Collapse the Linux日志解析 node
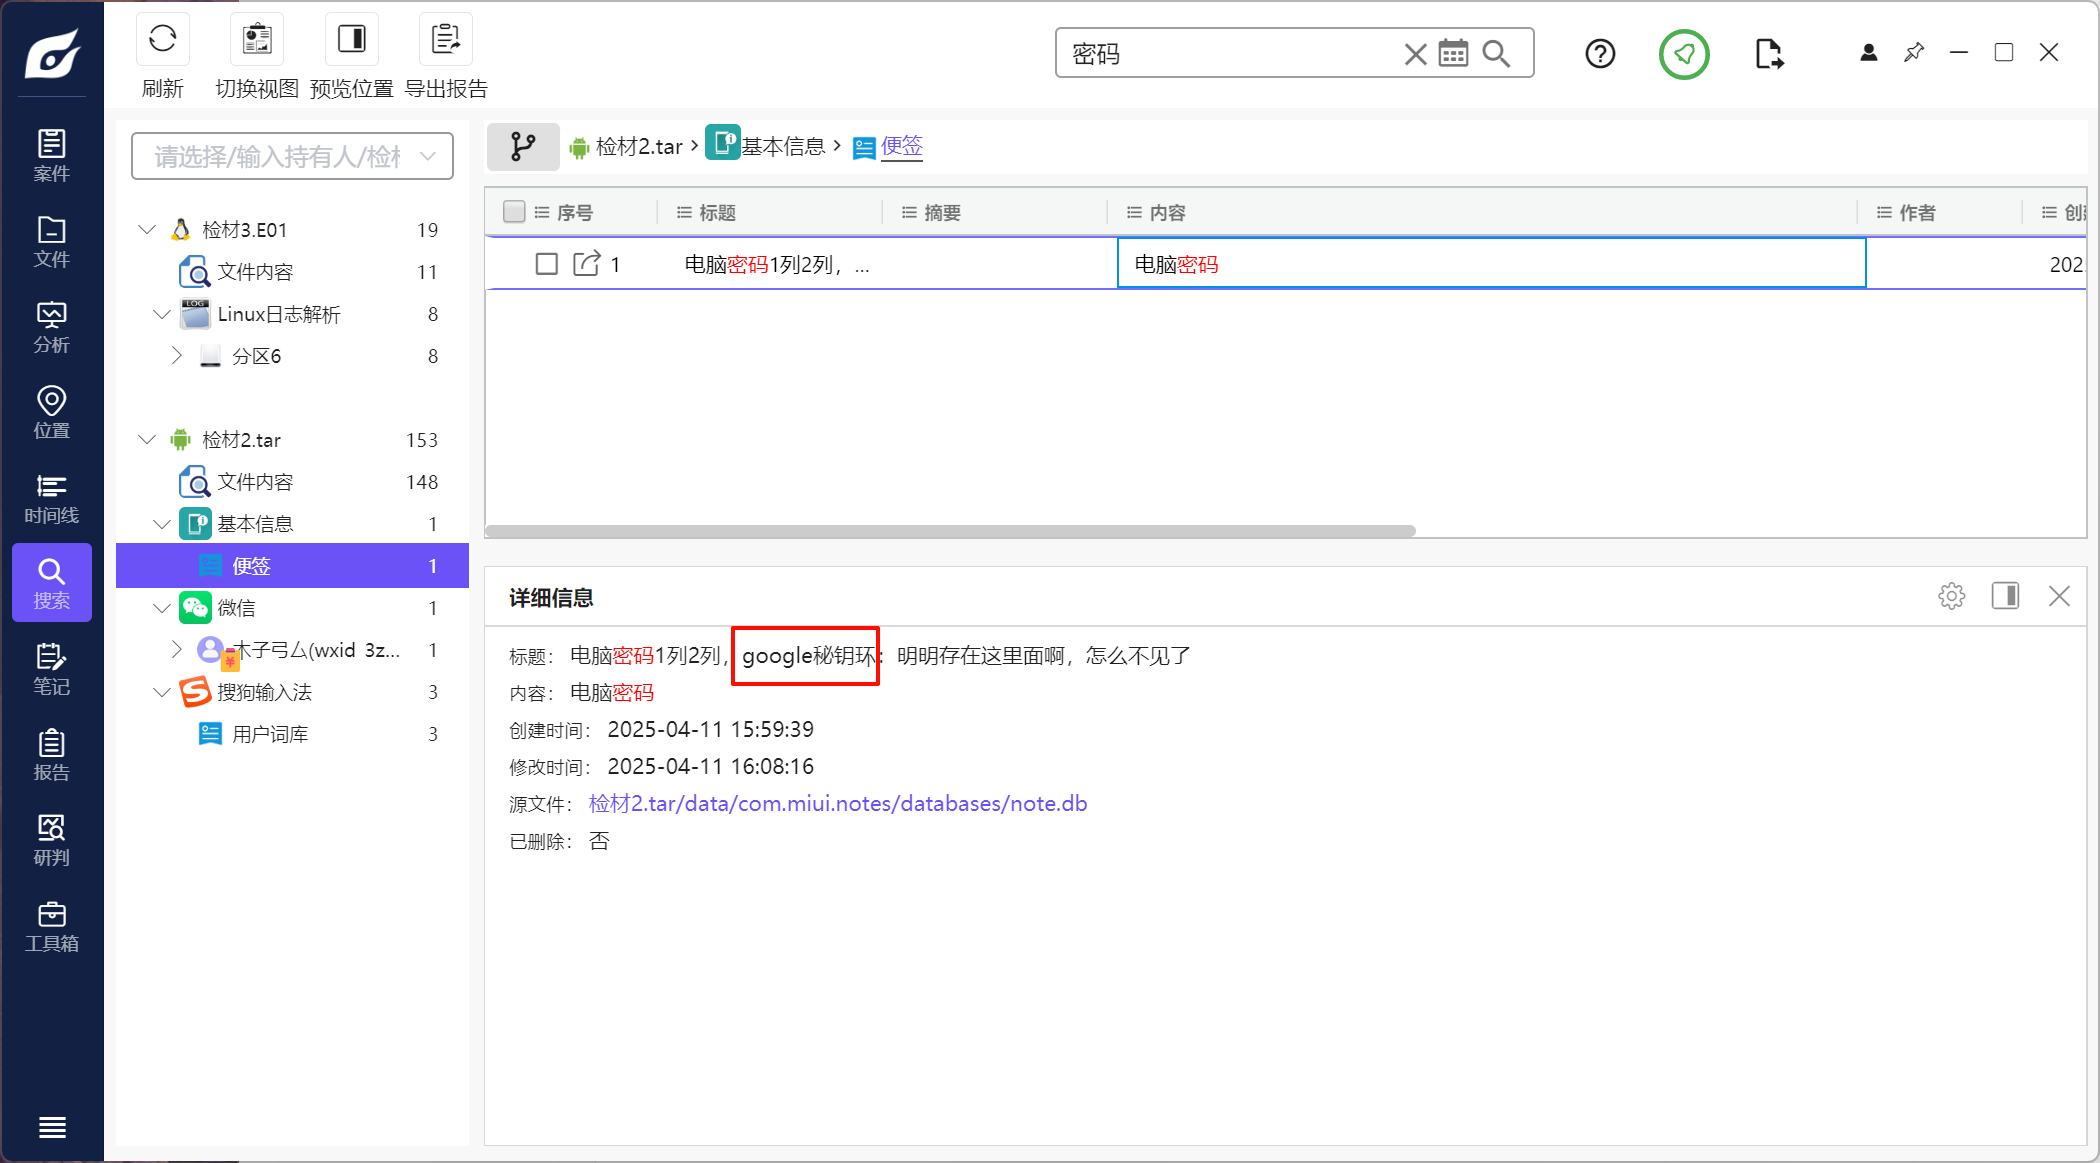The width and height of the screenshot is (2100, 1163). pos(162,314)
